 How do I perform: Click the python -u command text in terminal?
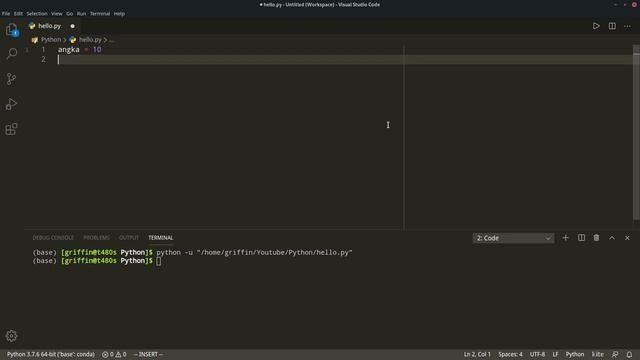click(x=254, y=252)
